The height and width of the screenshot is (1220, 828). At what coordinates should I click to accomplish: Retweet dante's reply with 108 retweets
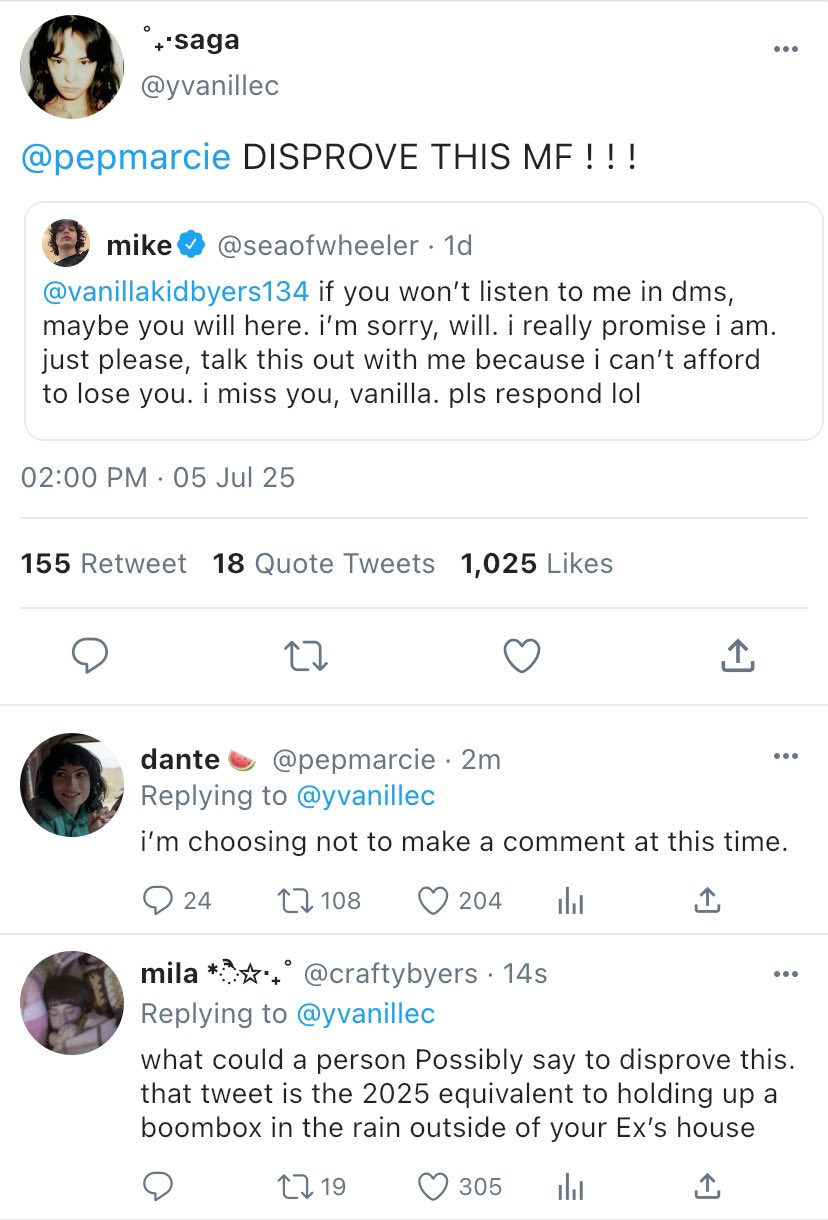[x=297, y=901]
